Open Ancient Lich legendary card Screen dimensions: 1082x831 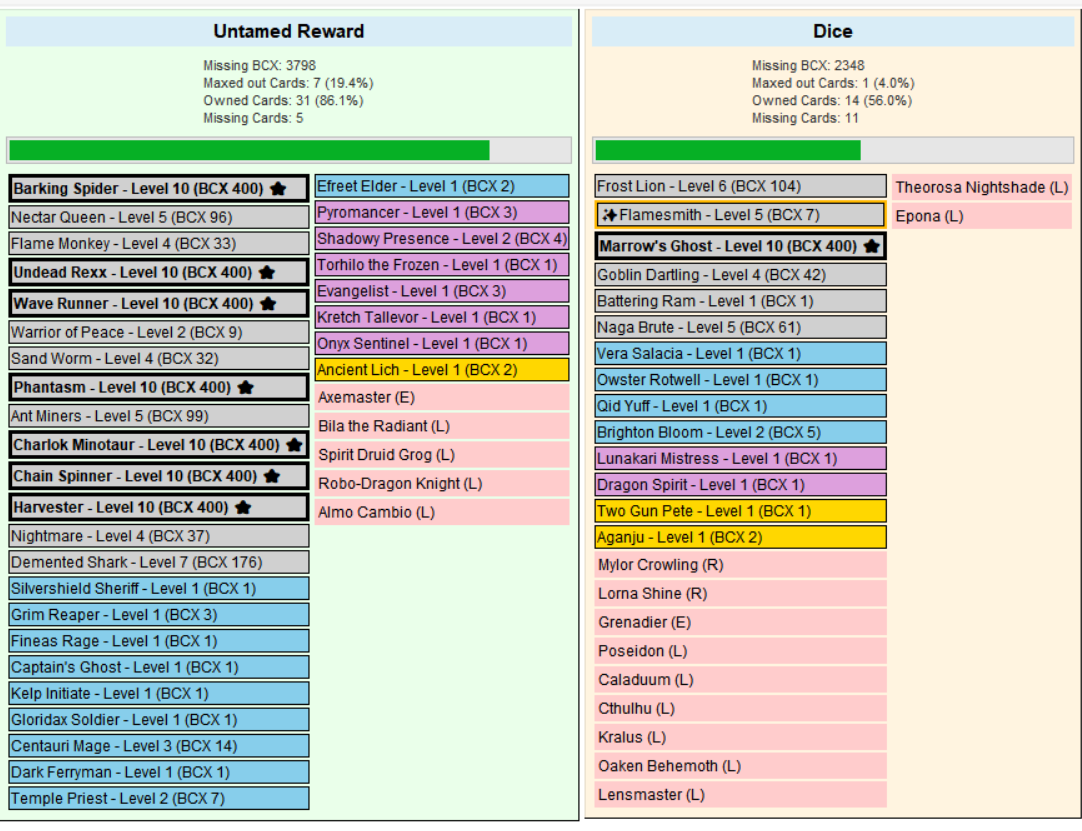click(x=442, y=369)
